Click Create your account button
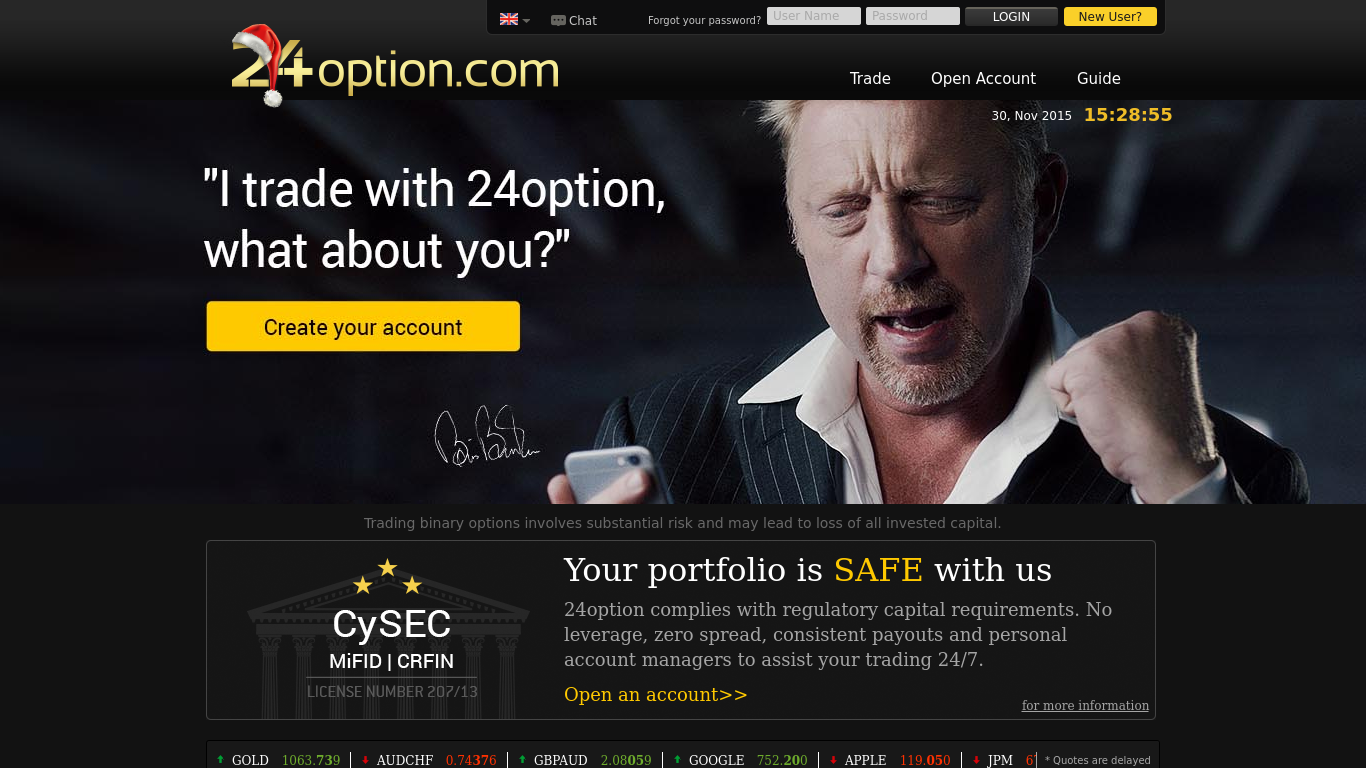Viewport: 1366px width, 768px height. click(x=363, y=326)
